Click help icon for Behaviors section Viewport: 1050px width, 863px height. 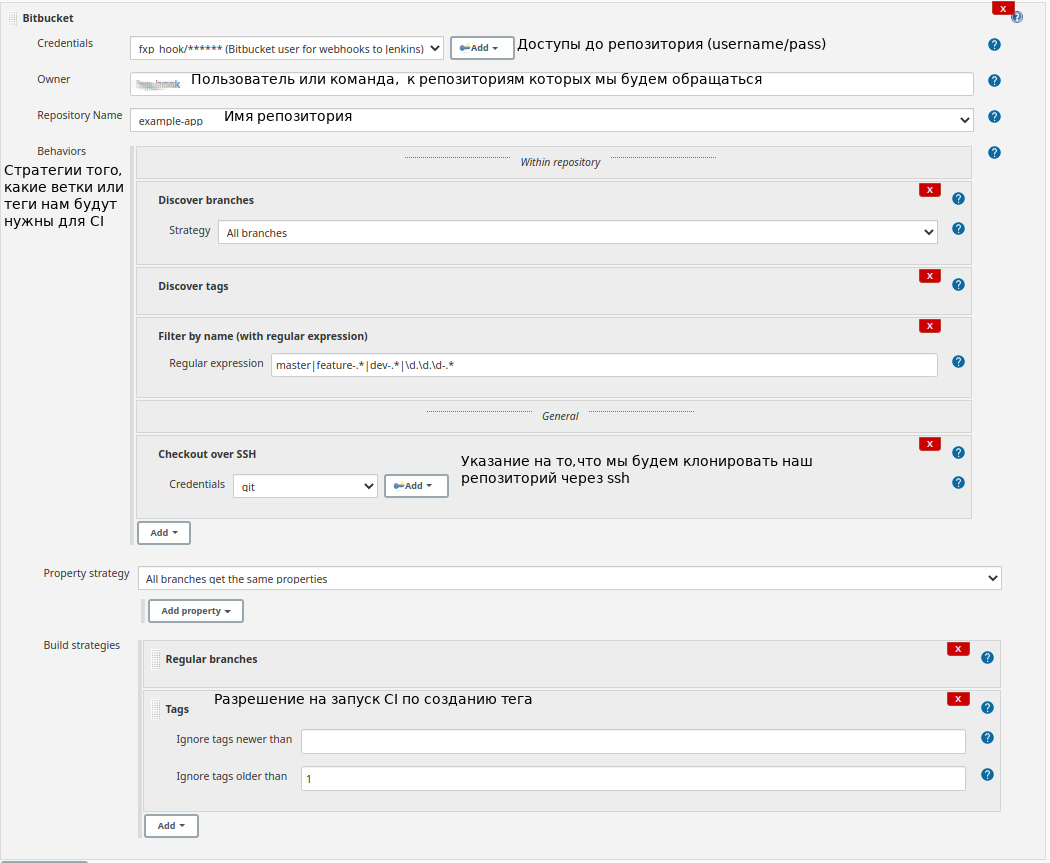tap(994, 151)
